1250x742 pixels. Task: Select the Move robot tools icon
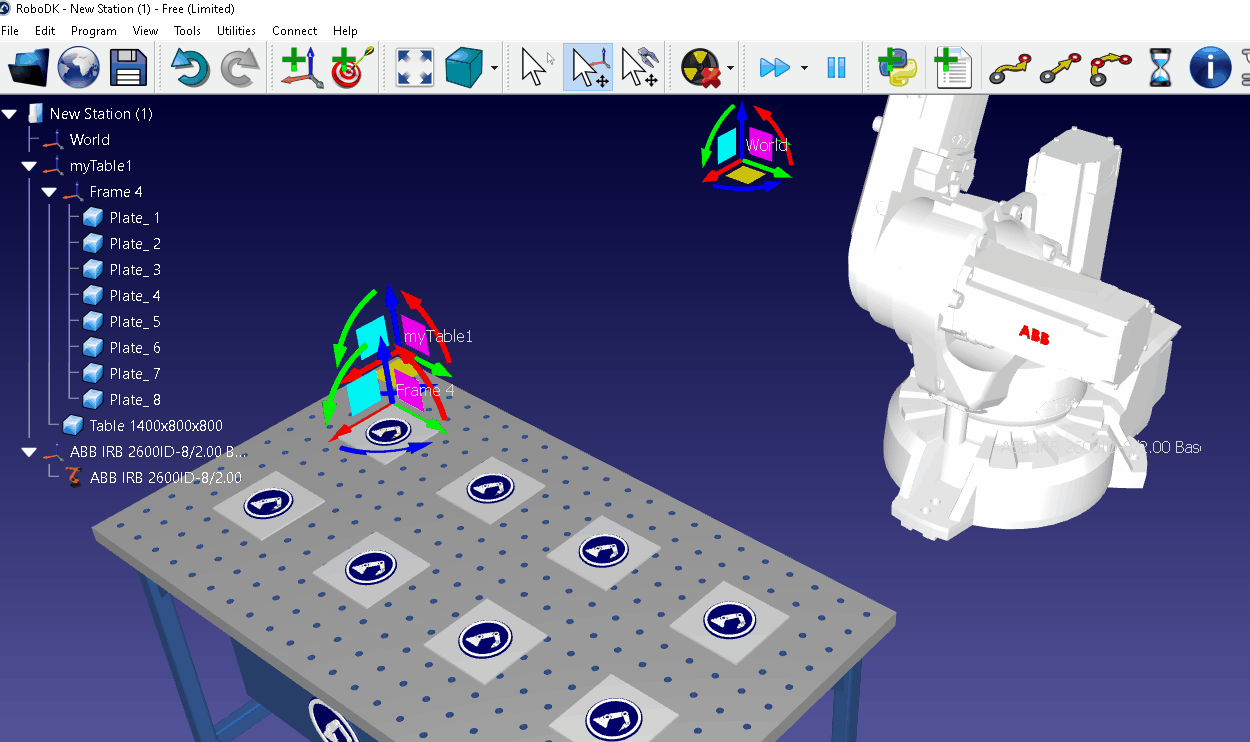[x=639, y=68]
